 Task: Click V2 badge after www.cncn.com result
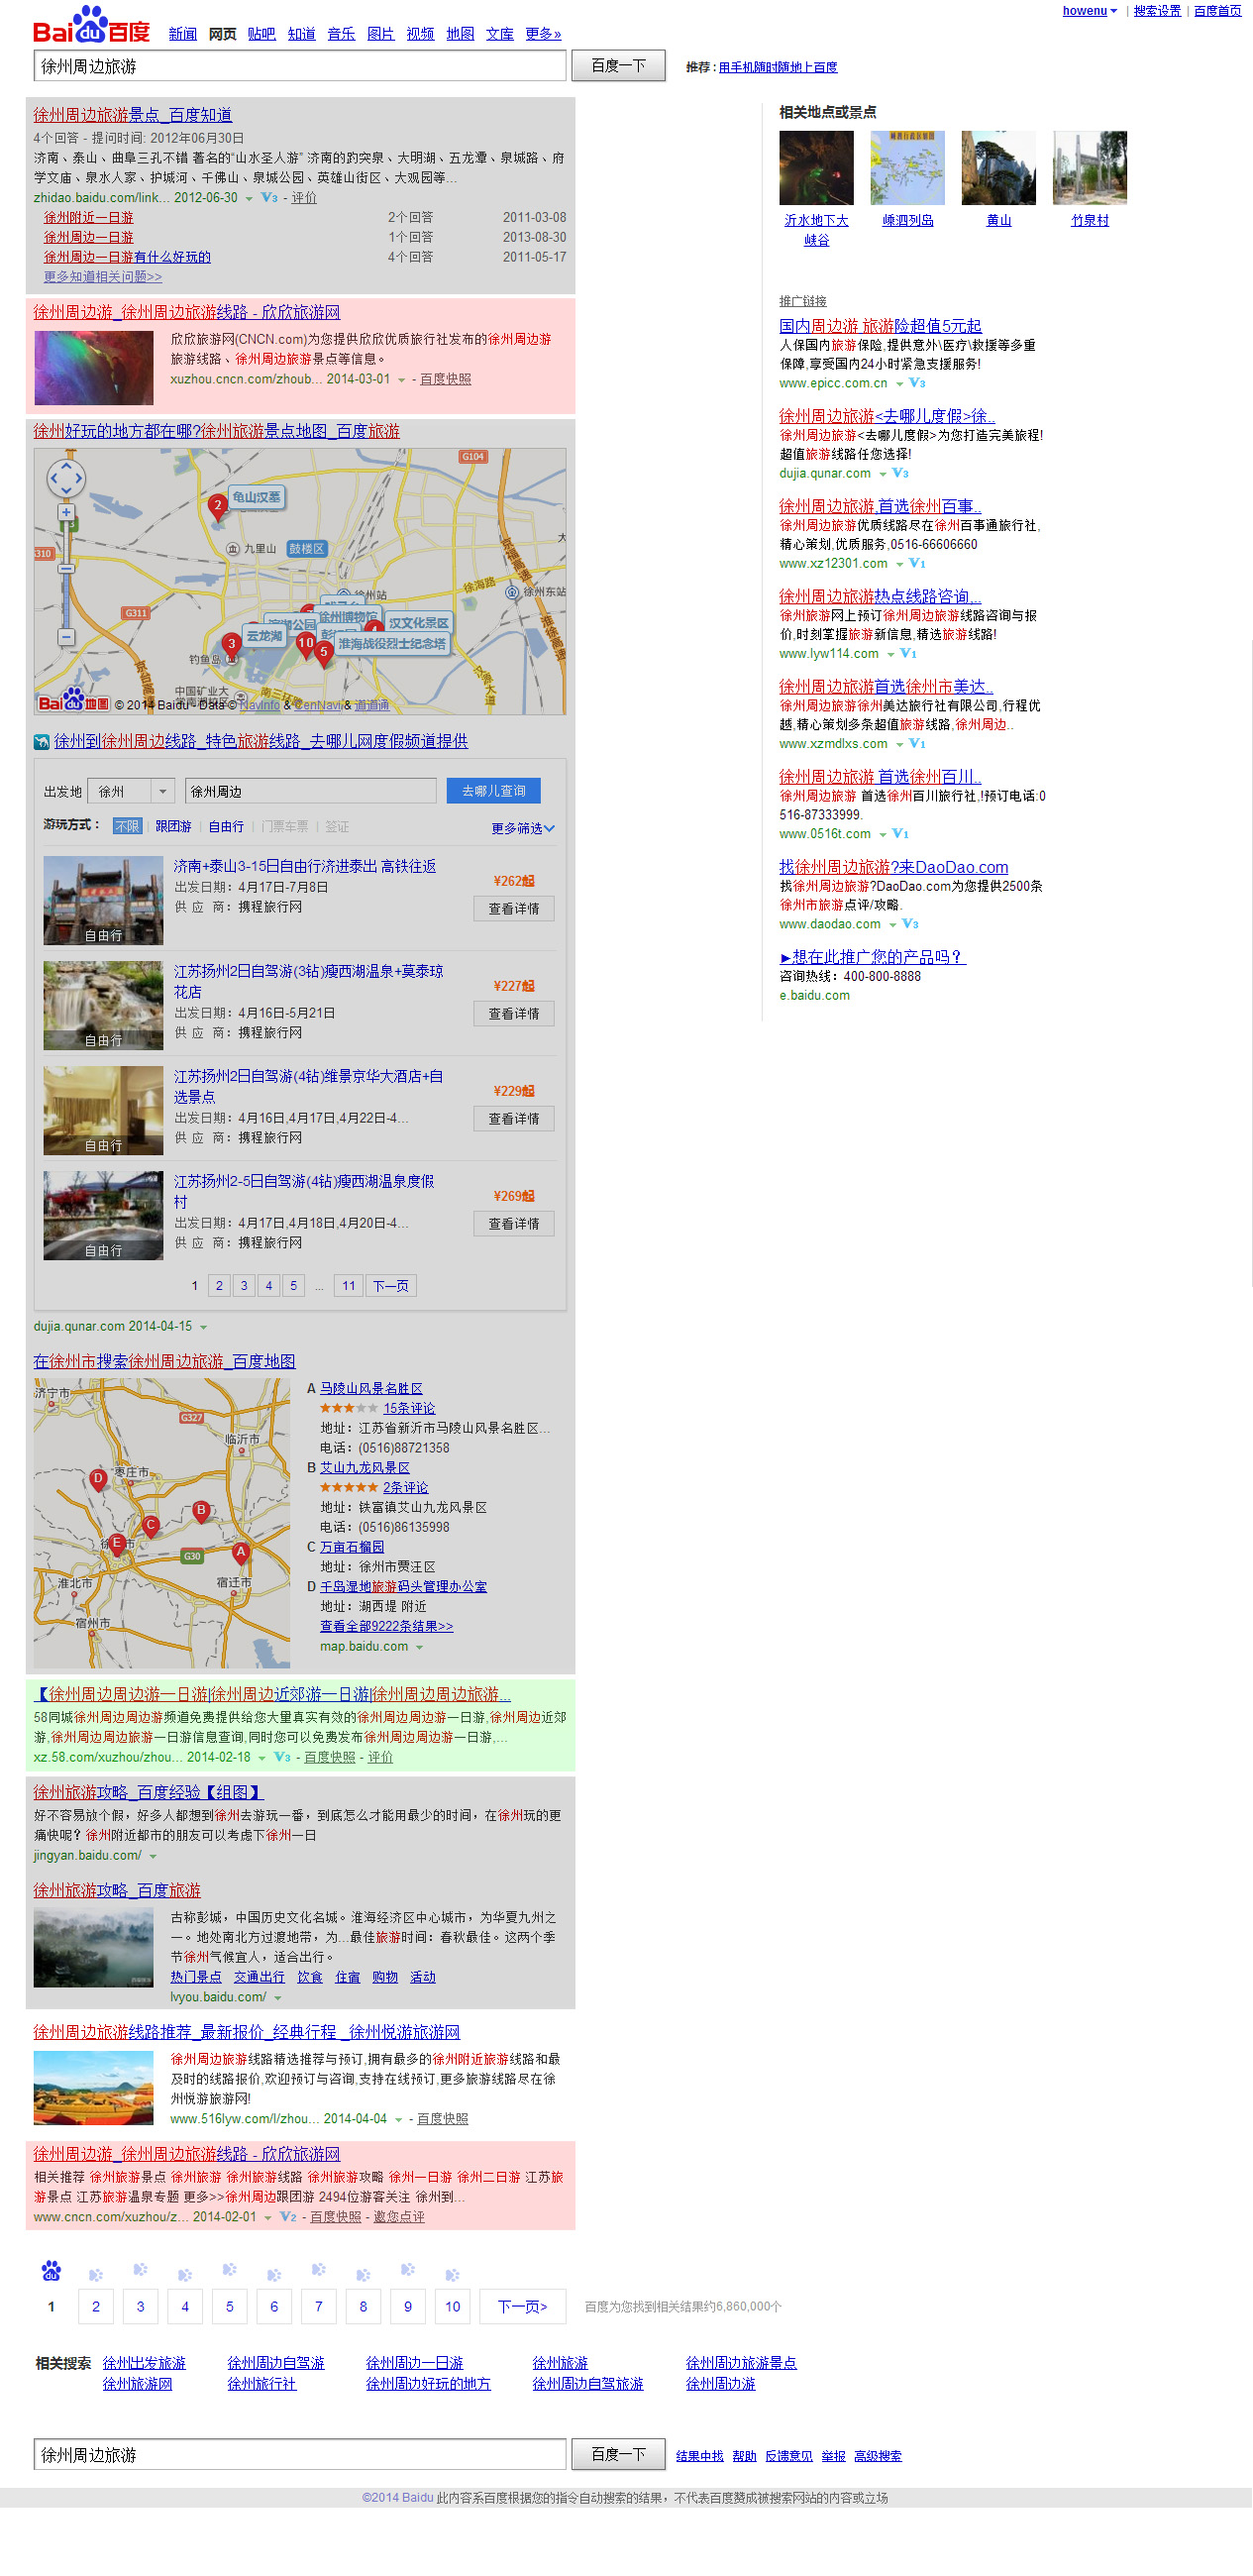click(288, 2217)
